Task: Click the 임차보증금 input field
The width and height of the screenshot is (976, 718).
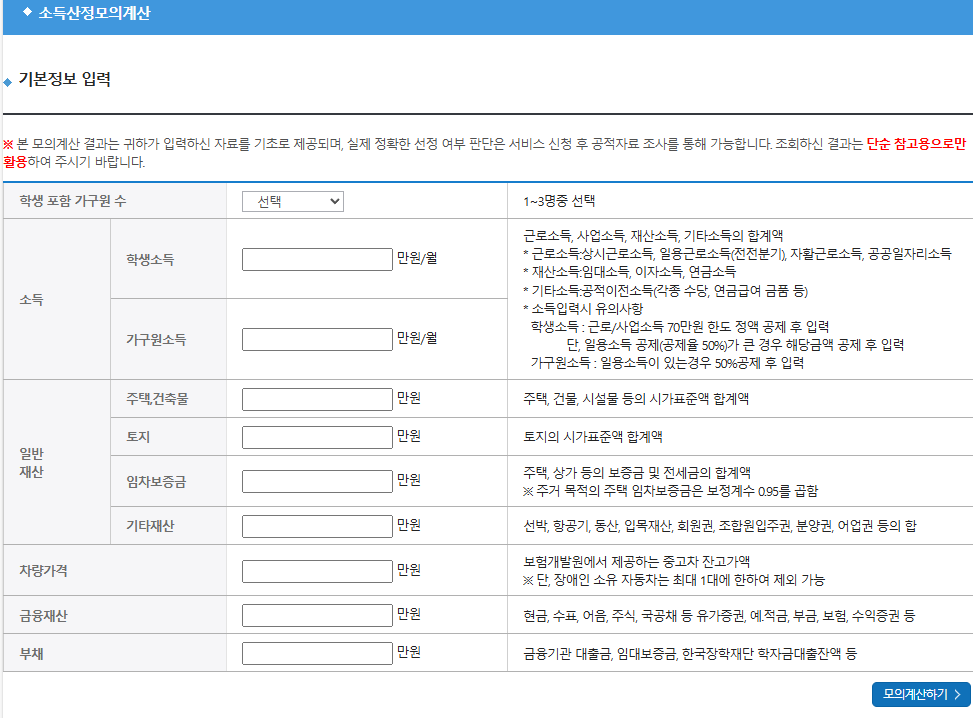Action: (316, 480)
